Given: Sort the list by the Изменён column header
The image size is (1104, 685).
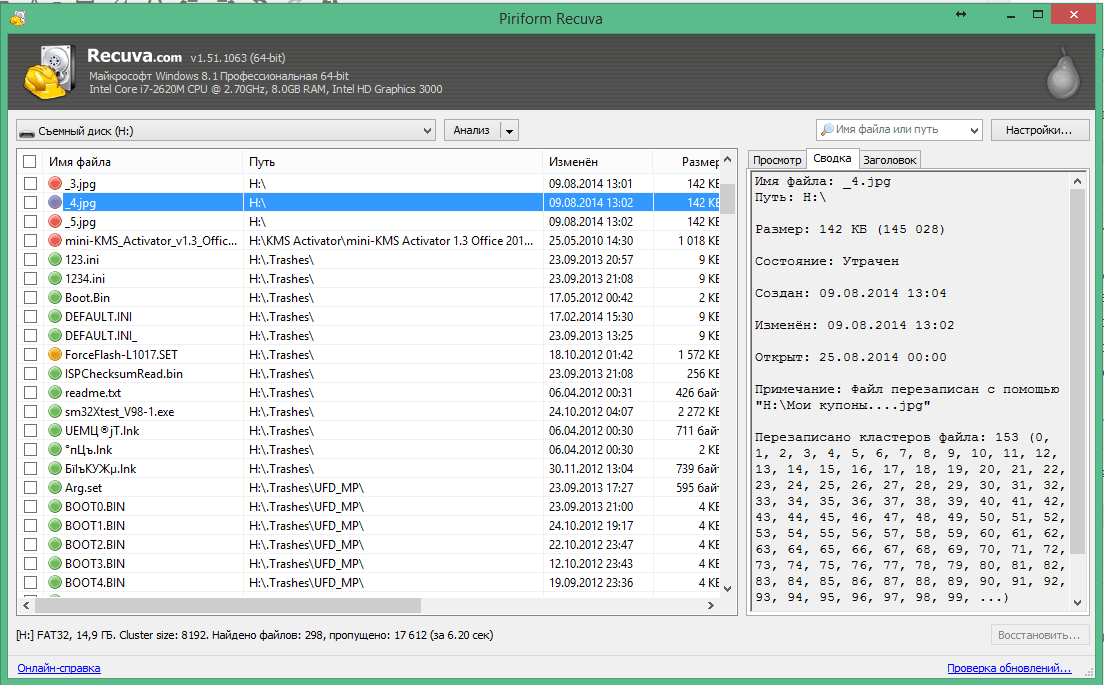Looking at the screenshot, I should (573, 162).
